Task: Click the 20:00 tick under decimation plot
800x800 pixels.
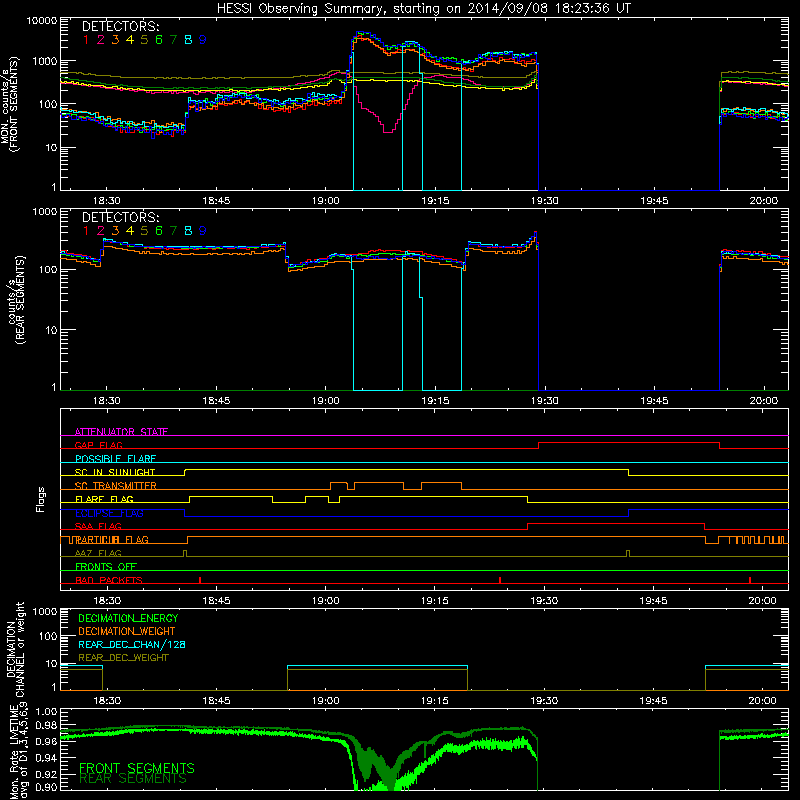Action: tap(763, 701)
